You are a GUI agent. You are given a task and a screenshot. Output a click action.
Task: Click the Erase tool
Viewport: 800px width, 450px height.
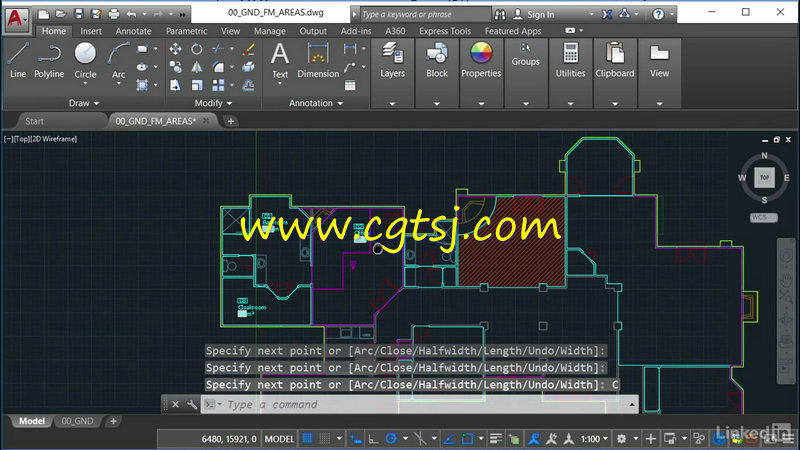[249, 49]
